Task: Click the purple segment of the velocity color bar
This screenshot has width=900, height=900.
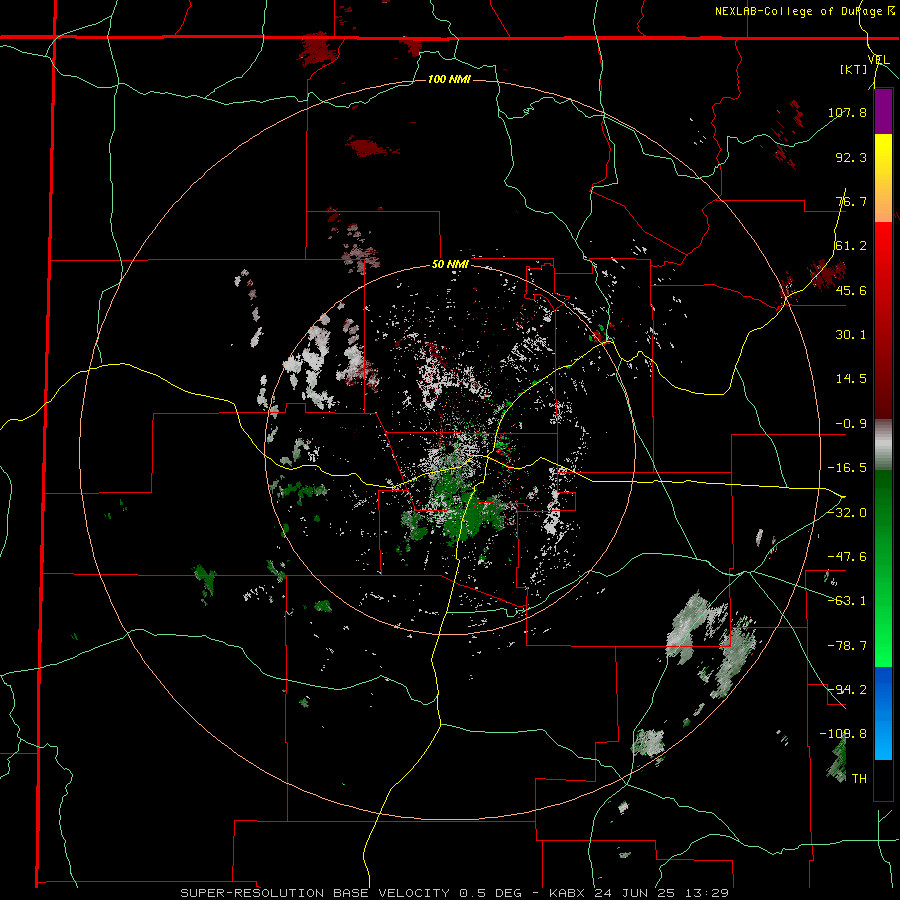Action: click(883, 111)
